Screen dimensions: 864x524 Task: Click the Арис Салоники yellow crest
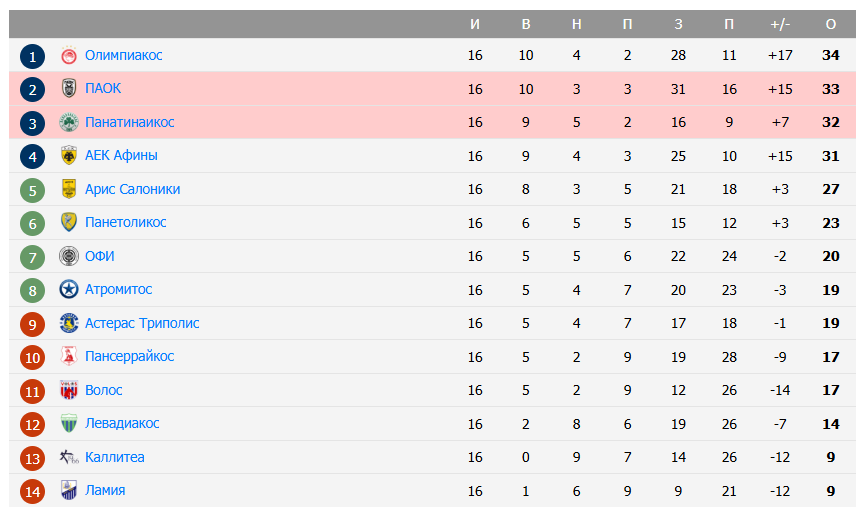click(69, 190)
